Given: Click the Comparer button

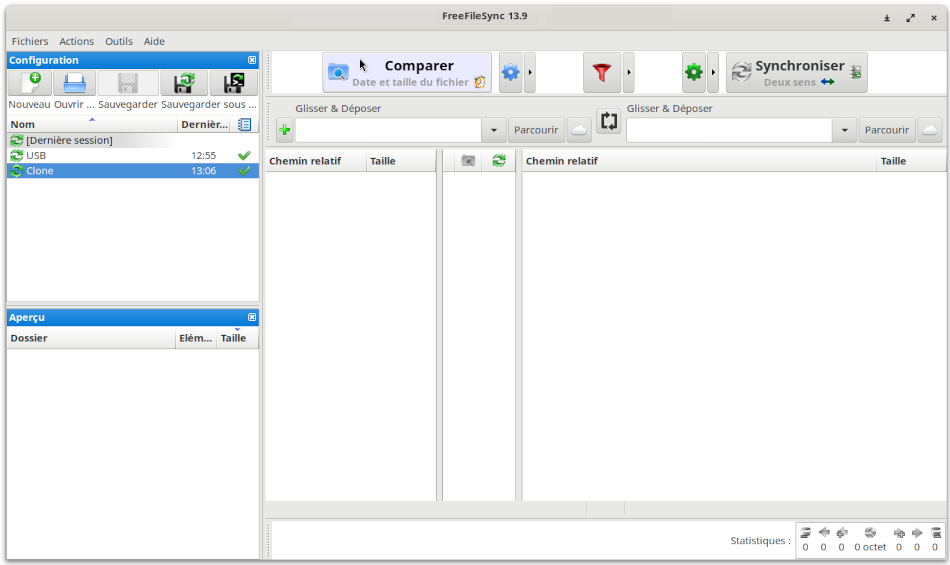Looking at the screenshot, I should coord(407,73).
